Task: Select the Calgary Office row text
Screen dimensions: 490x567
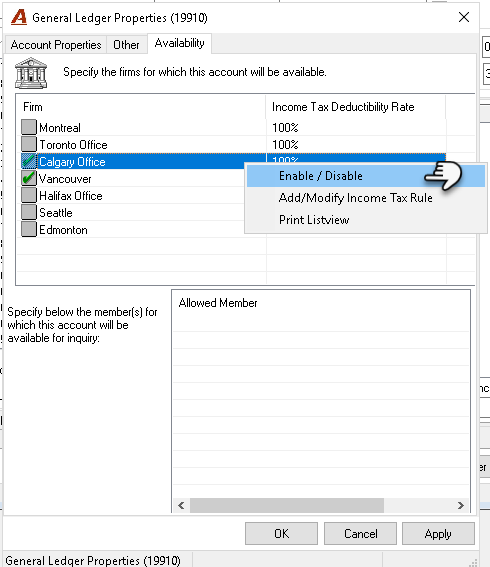Action: (x=72, y=162)
